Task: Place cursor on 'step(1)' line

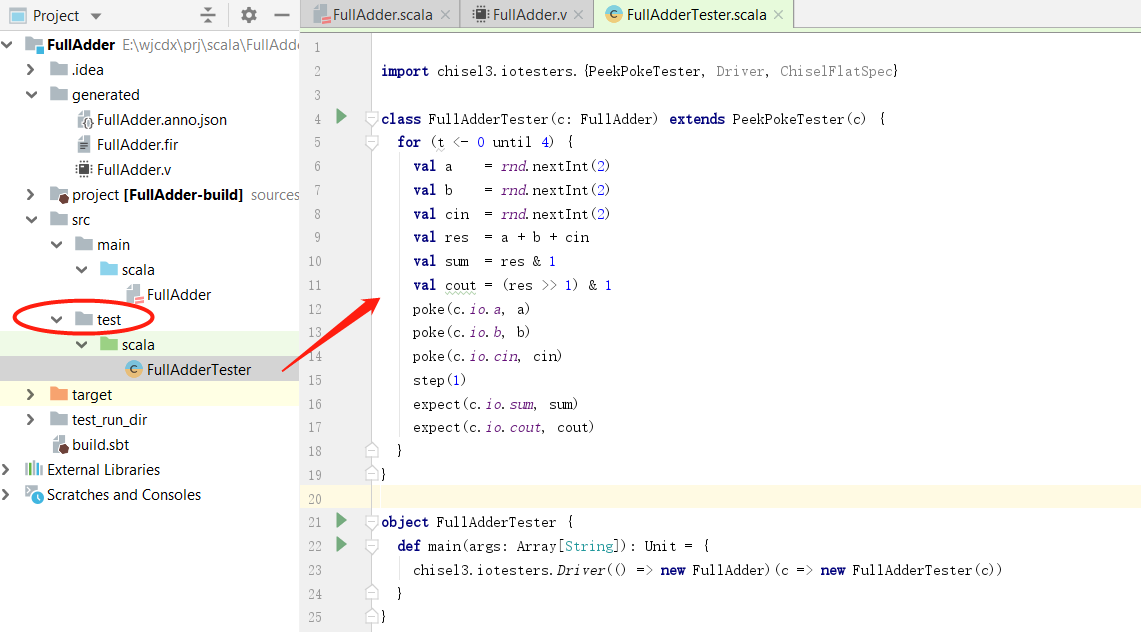Action: coord(439,380)
